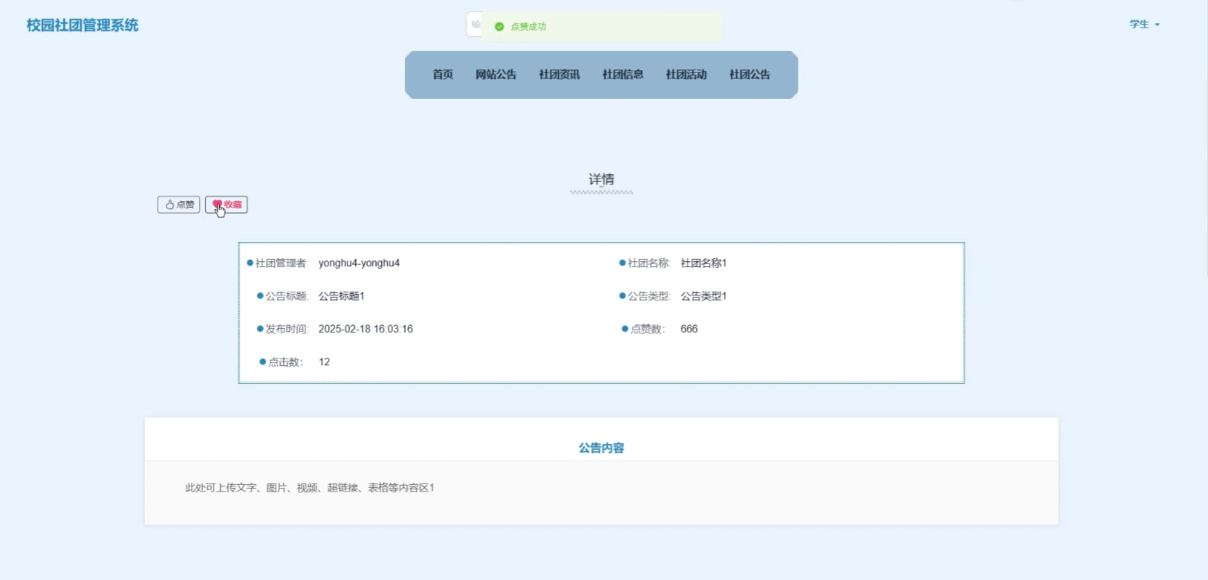The height and width of the screenshot is (580, 1208).
Task: Select the 社团信息 menu item
Action: (x=623, y=75)
